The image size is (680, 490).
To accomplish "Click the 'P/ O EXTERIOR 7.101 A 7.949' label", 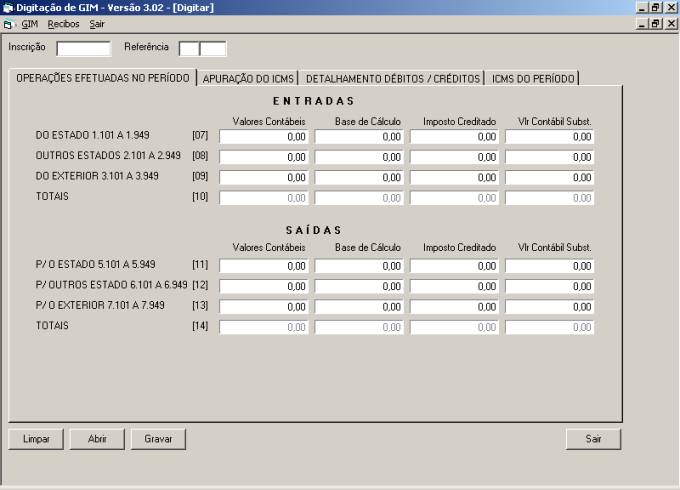I will 100,305.
